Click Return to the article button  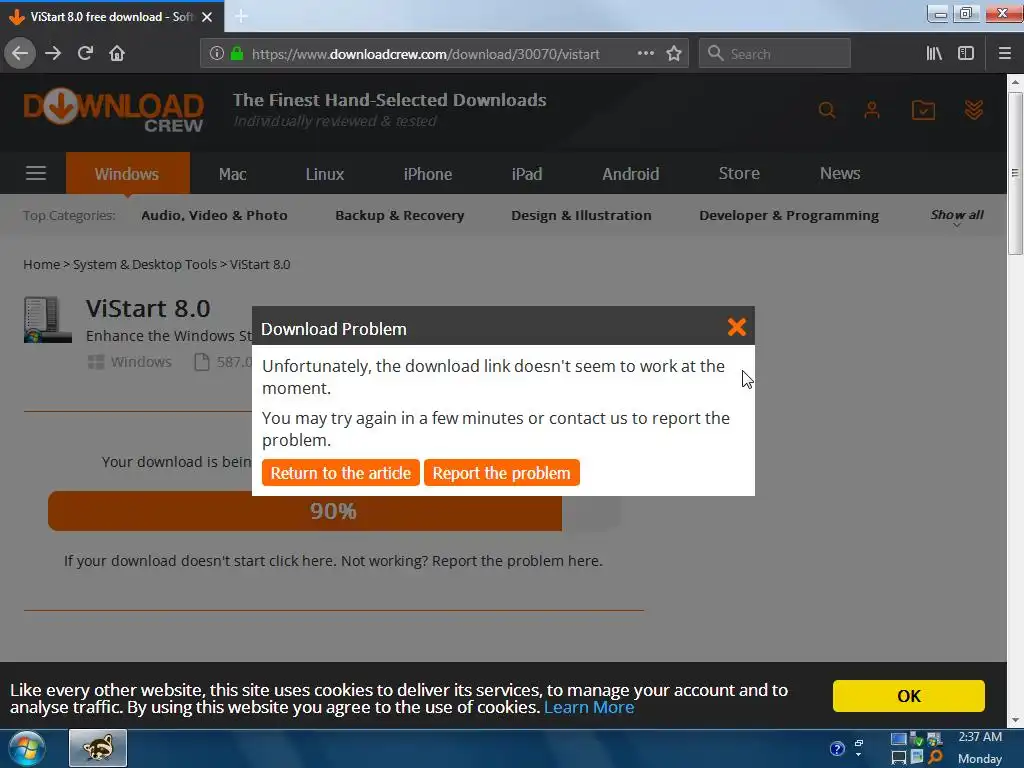coord(340,473)
